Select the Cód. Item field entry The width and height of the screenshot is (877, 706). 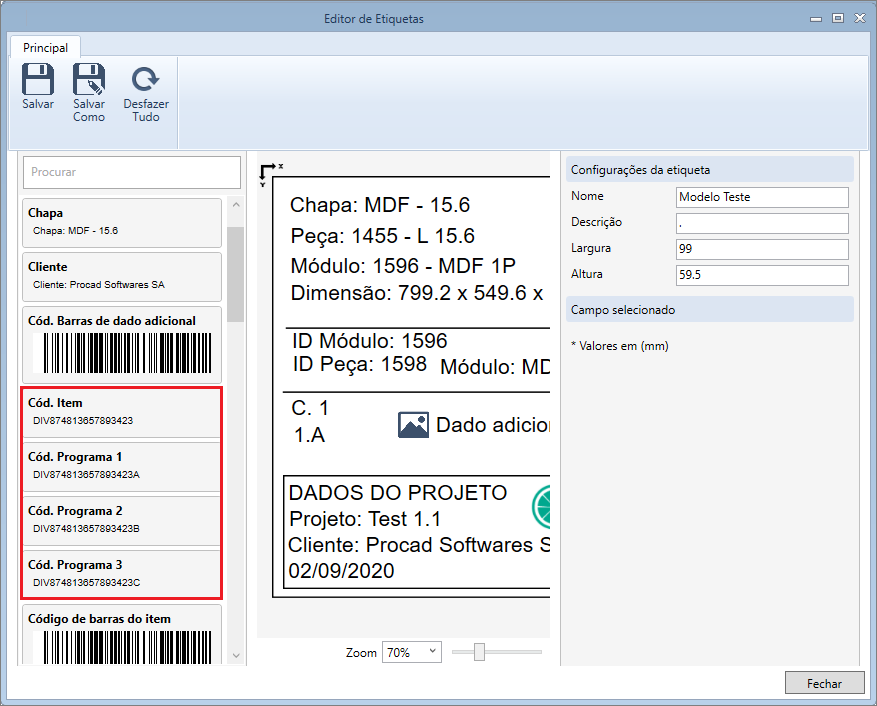(x=122, y=412)
